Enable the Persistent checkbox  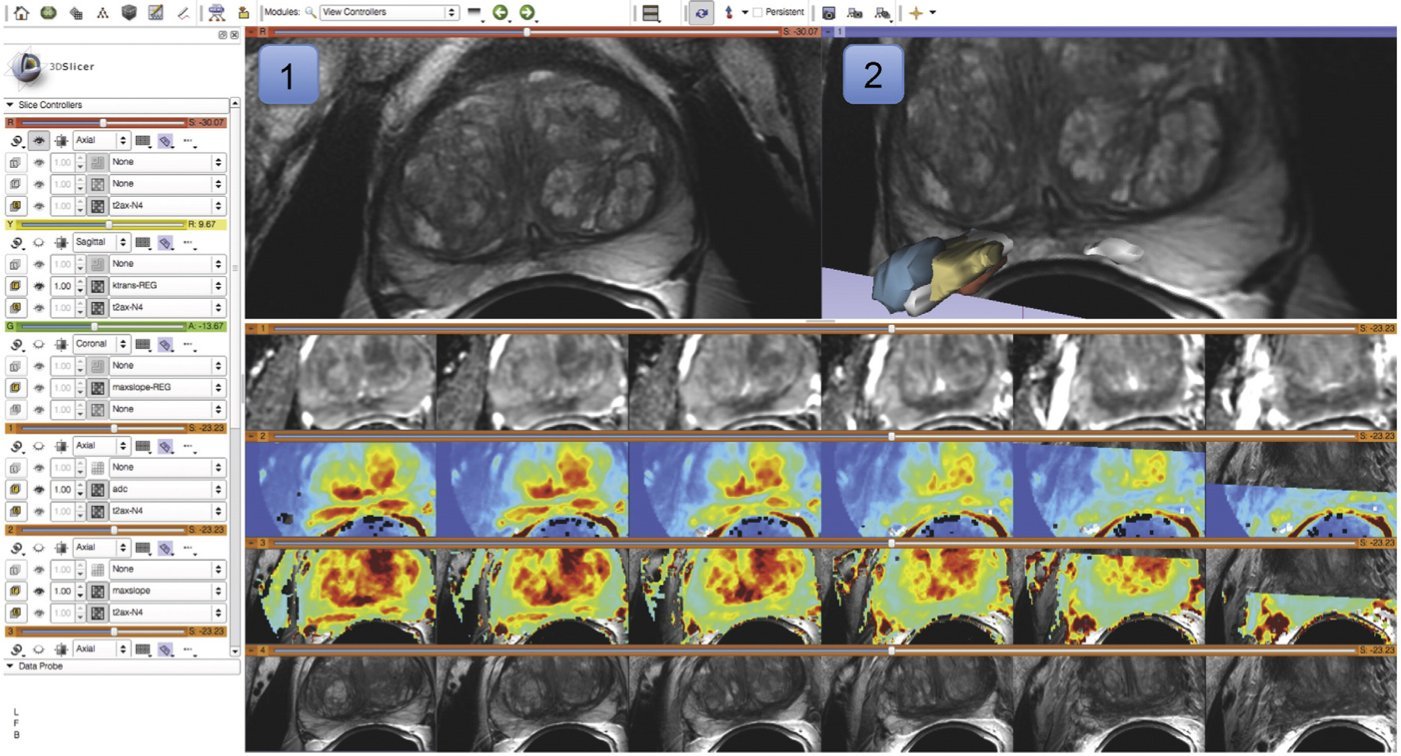pos(758,13)
